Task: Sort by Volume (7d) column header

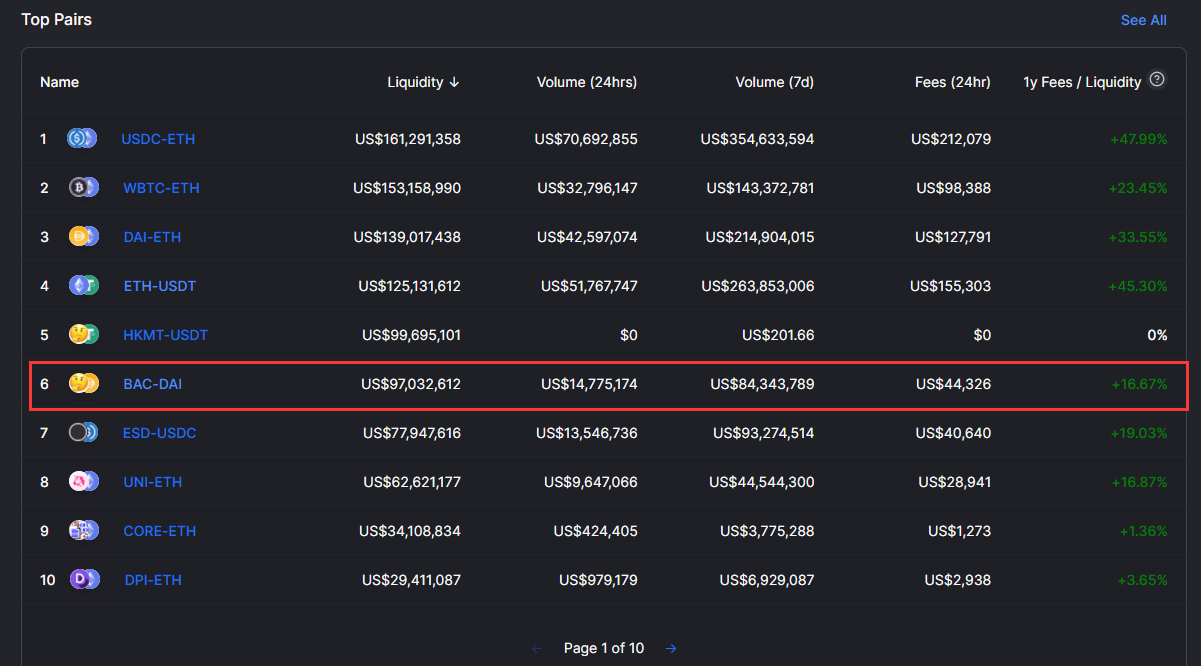Action: pyautogui.click(x=774, y=82)
